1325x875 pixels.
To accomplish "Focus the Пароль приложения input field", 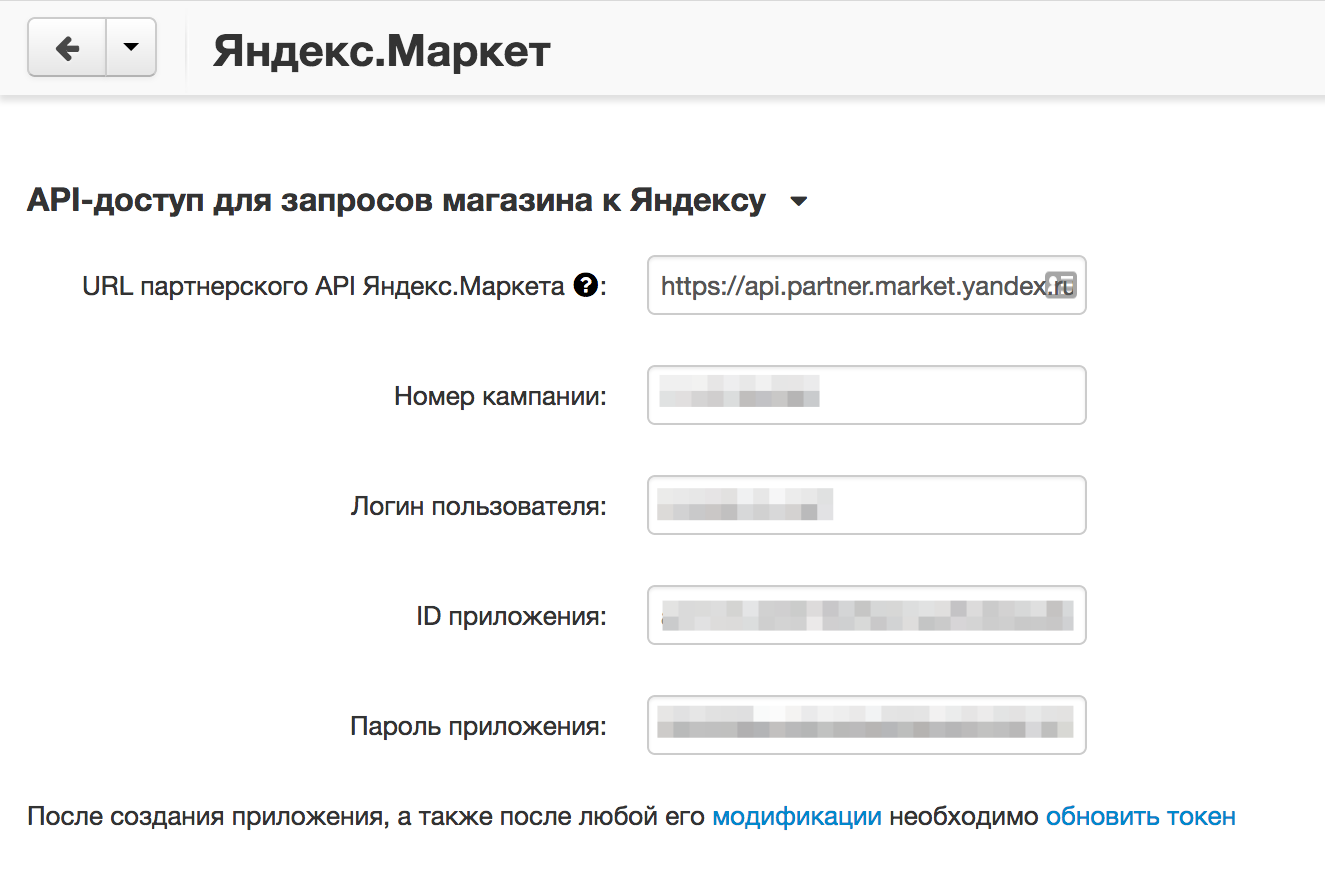I will tap(866, 725).
